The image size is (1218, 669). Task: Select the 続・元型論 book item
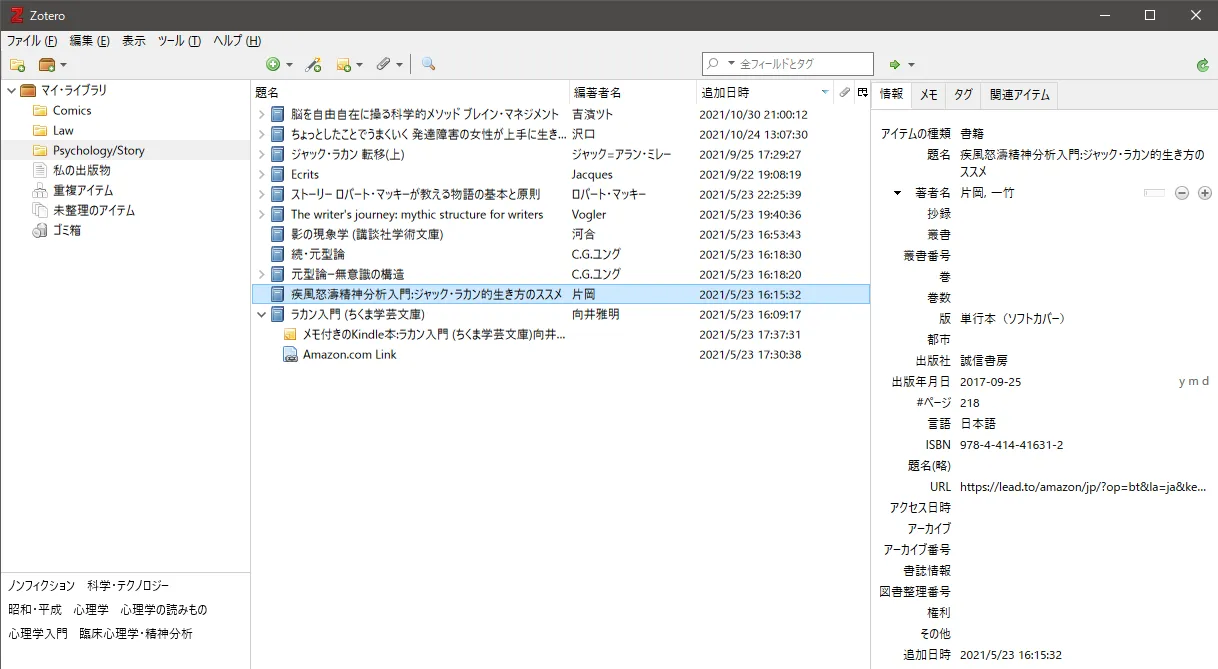click(x=560, y=254)
